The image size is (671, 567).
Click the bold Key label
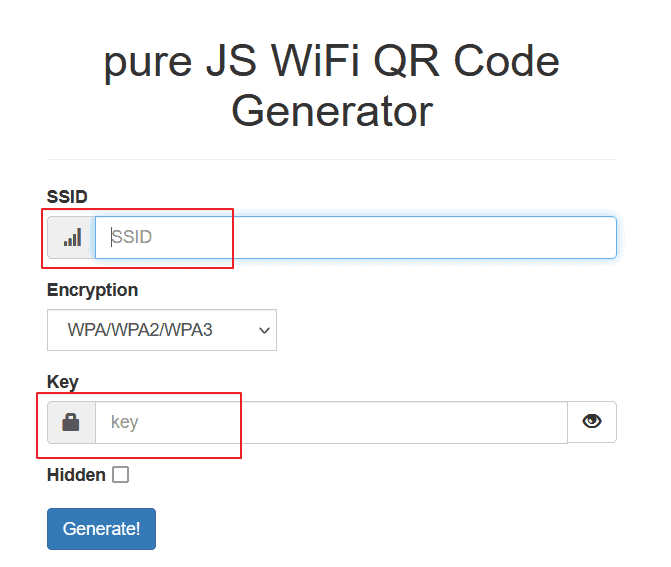(x=62, y=381)
